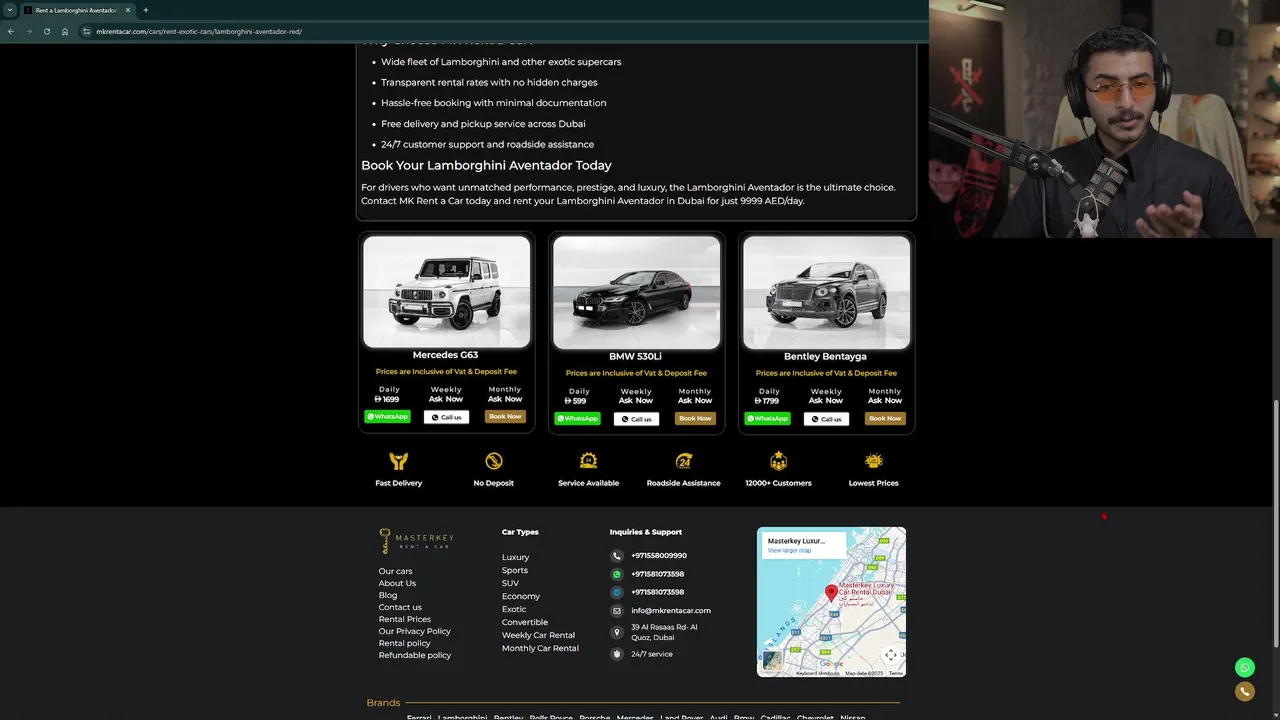Close the Rent a Lamborghini Aventador tab
1280x720 pixels.
128,10
